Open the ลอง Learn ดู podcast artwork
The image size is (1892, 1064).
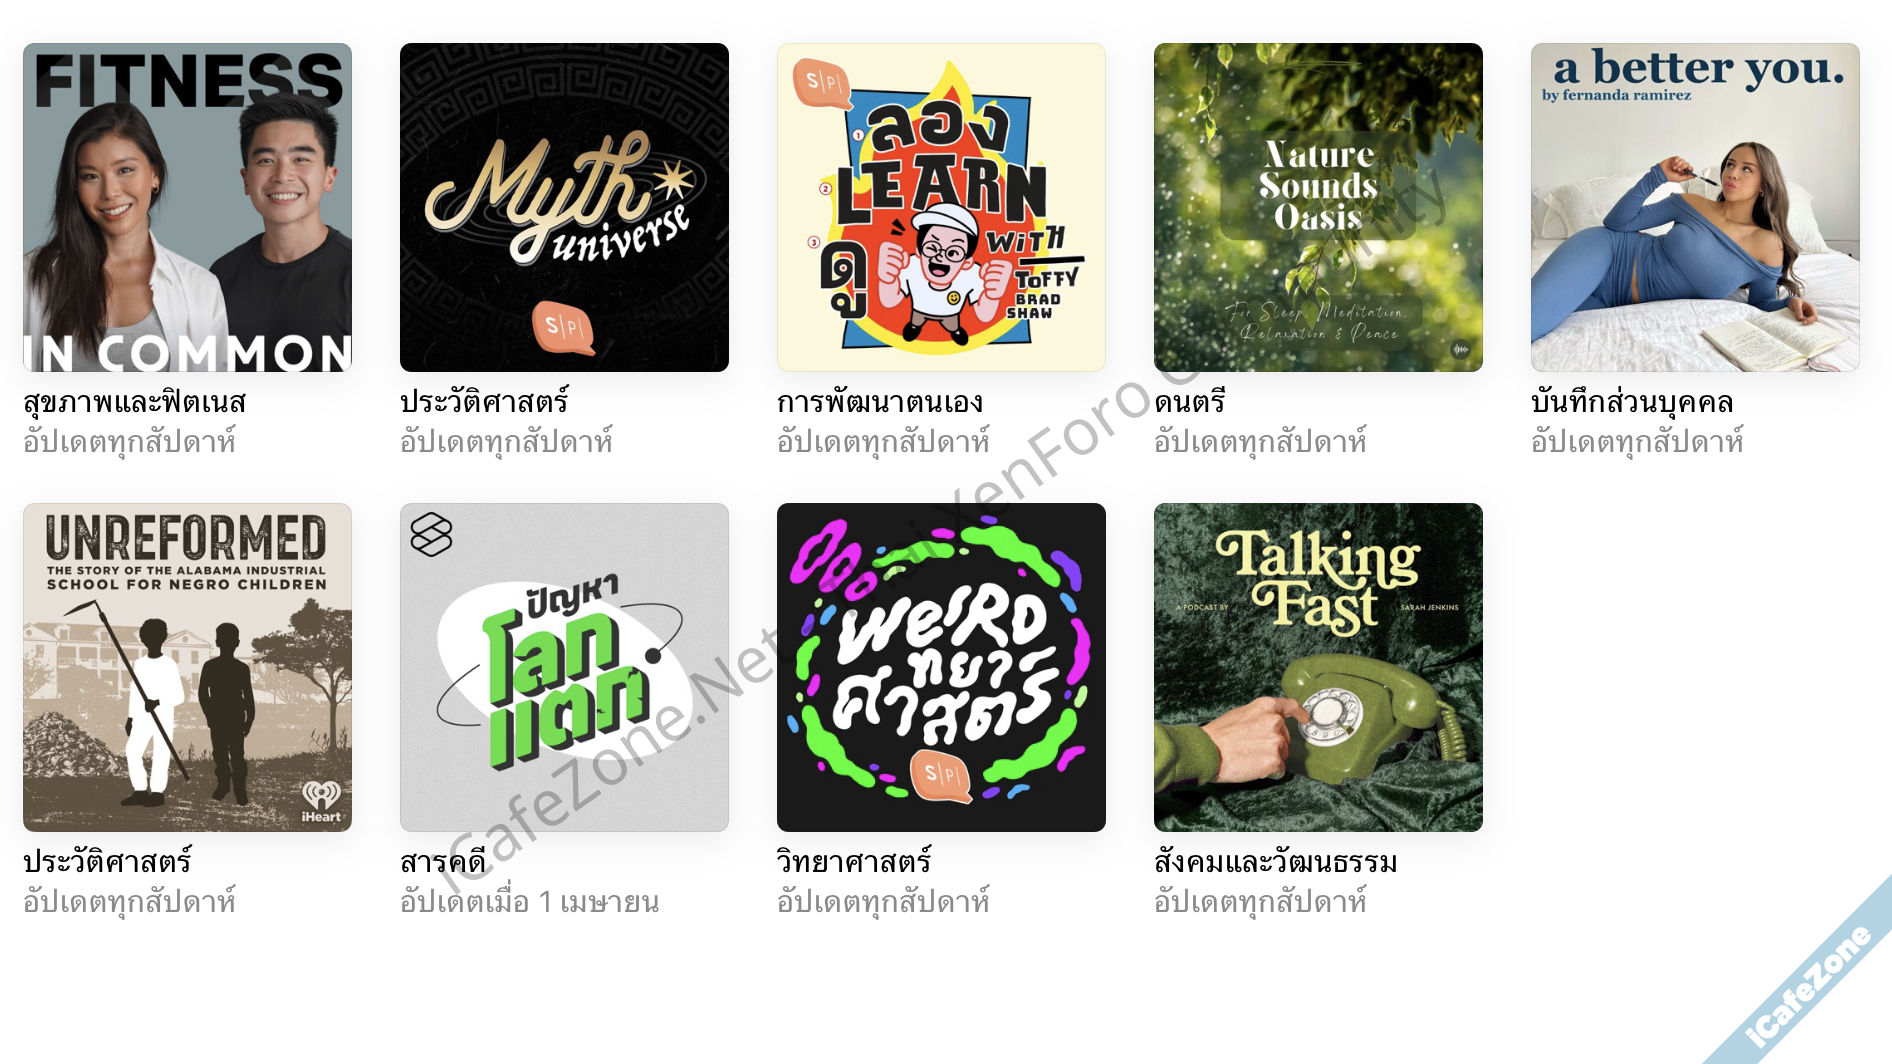tap(941, 207)
